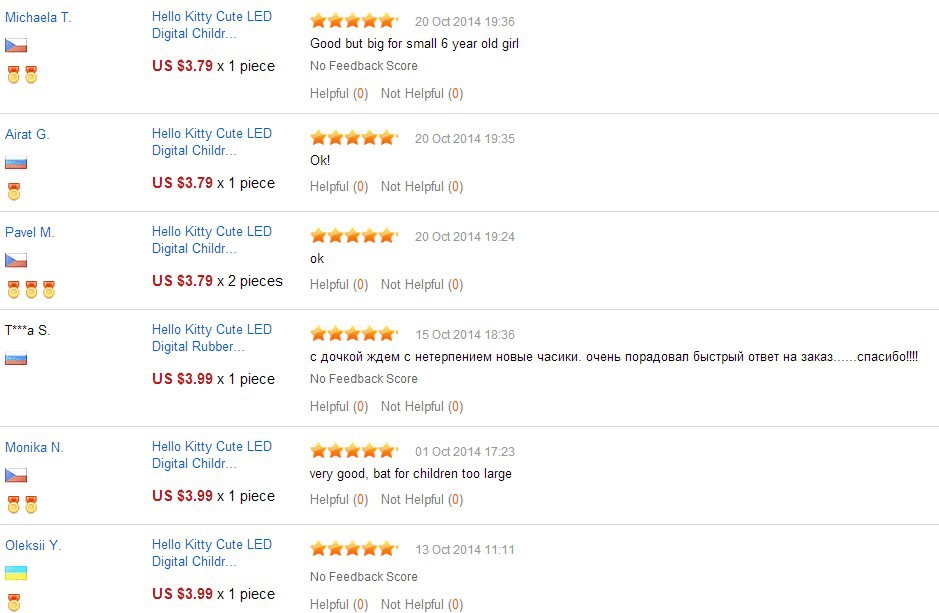
Task: Click the single medal under Airat G.
Action: (x=14, y=192)
